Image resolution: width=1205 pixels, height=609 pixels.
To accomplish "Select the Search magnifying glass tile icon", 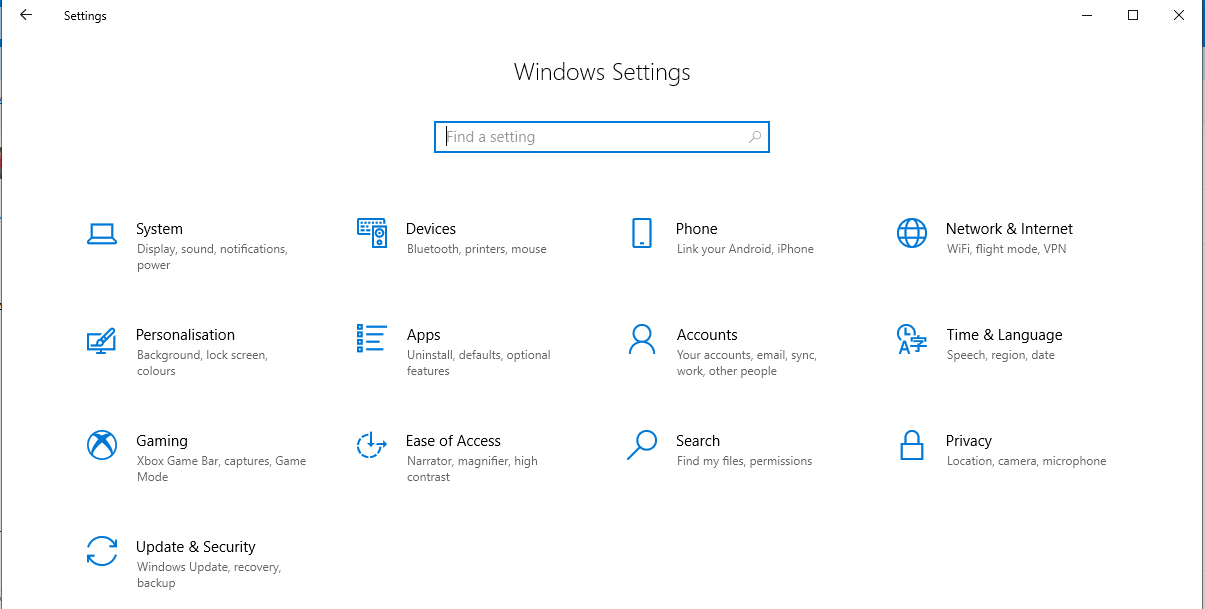I will tap(642, 445).
